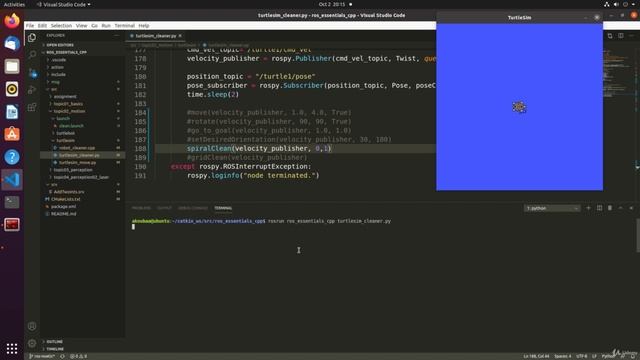640x360 pixels.
Task: Open the Terminal menu
Action: pos(124,25)
